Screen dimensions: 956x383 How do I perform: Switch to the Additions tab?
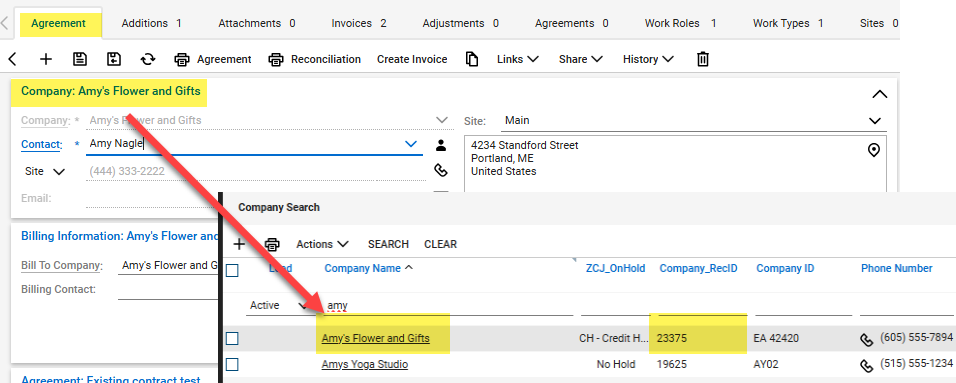[x=151, y=23]
